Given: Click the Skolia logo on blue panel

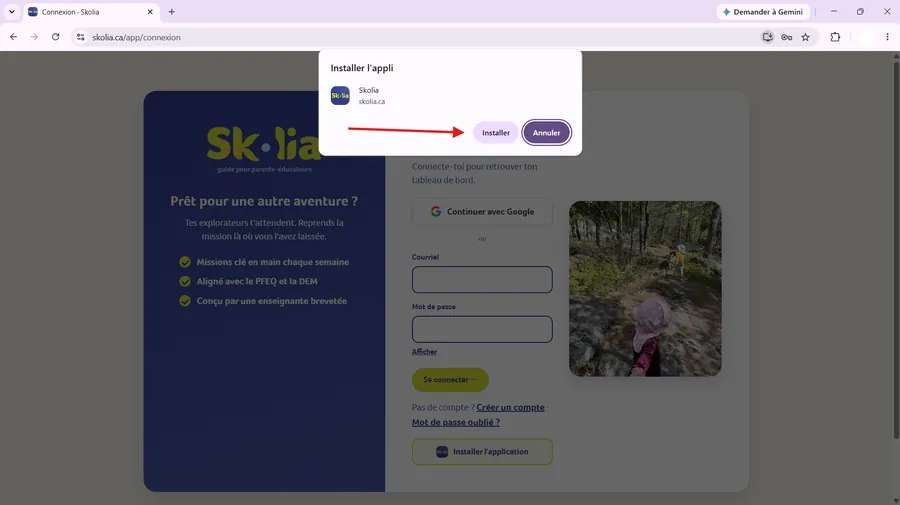Looking at the screenshot, I should tap(264, 149).
